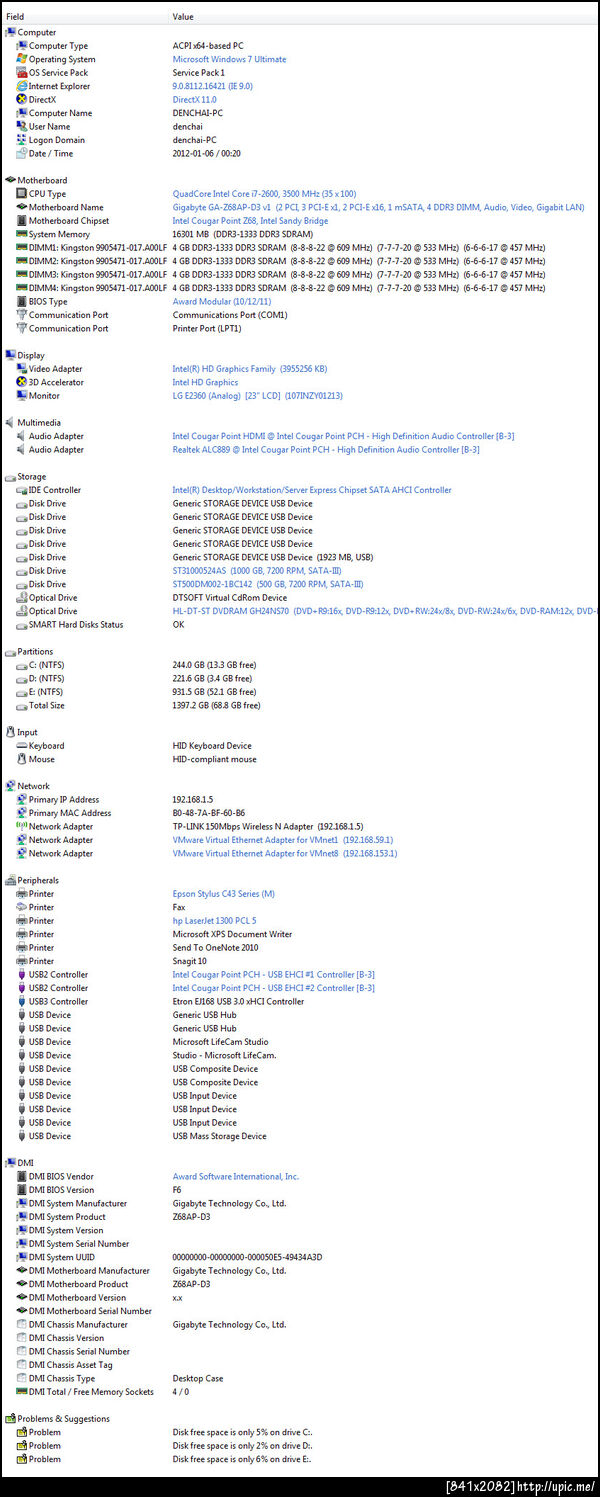Click the Motherboard Chipset row icon
Screen dimensions: 600x1497
21,221
